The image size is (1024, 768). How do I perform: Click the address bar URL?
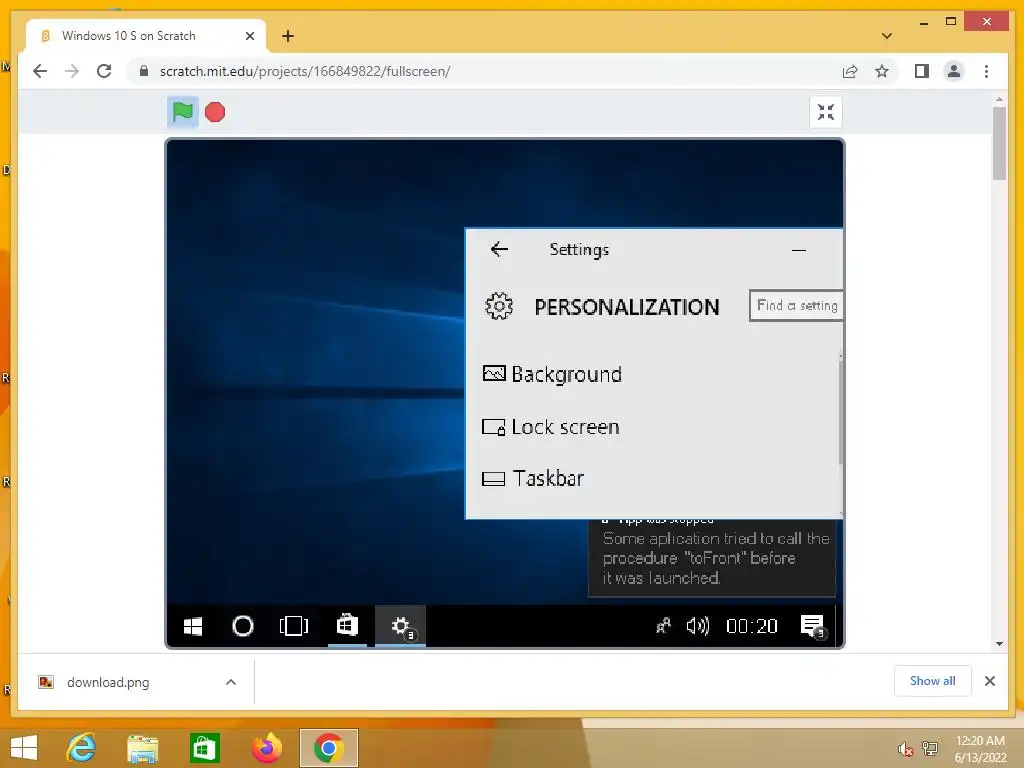305,71
